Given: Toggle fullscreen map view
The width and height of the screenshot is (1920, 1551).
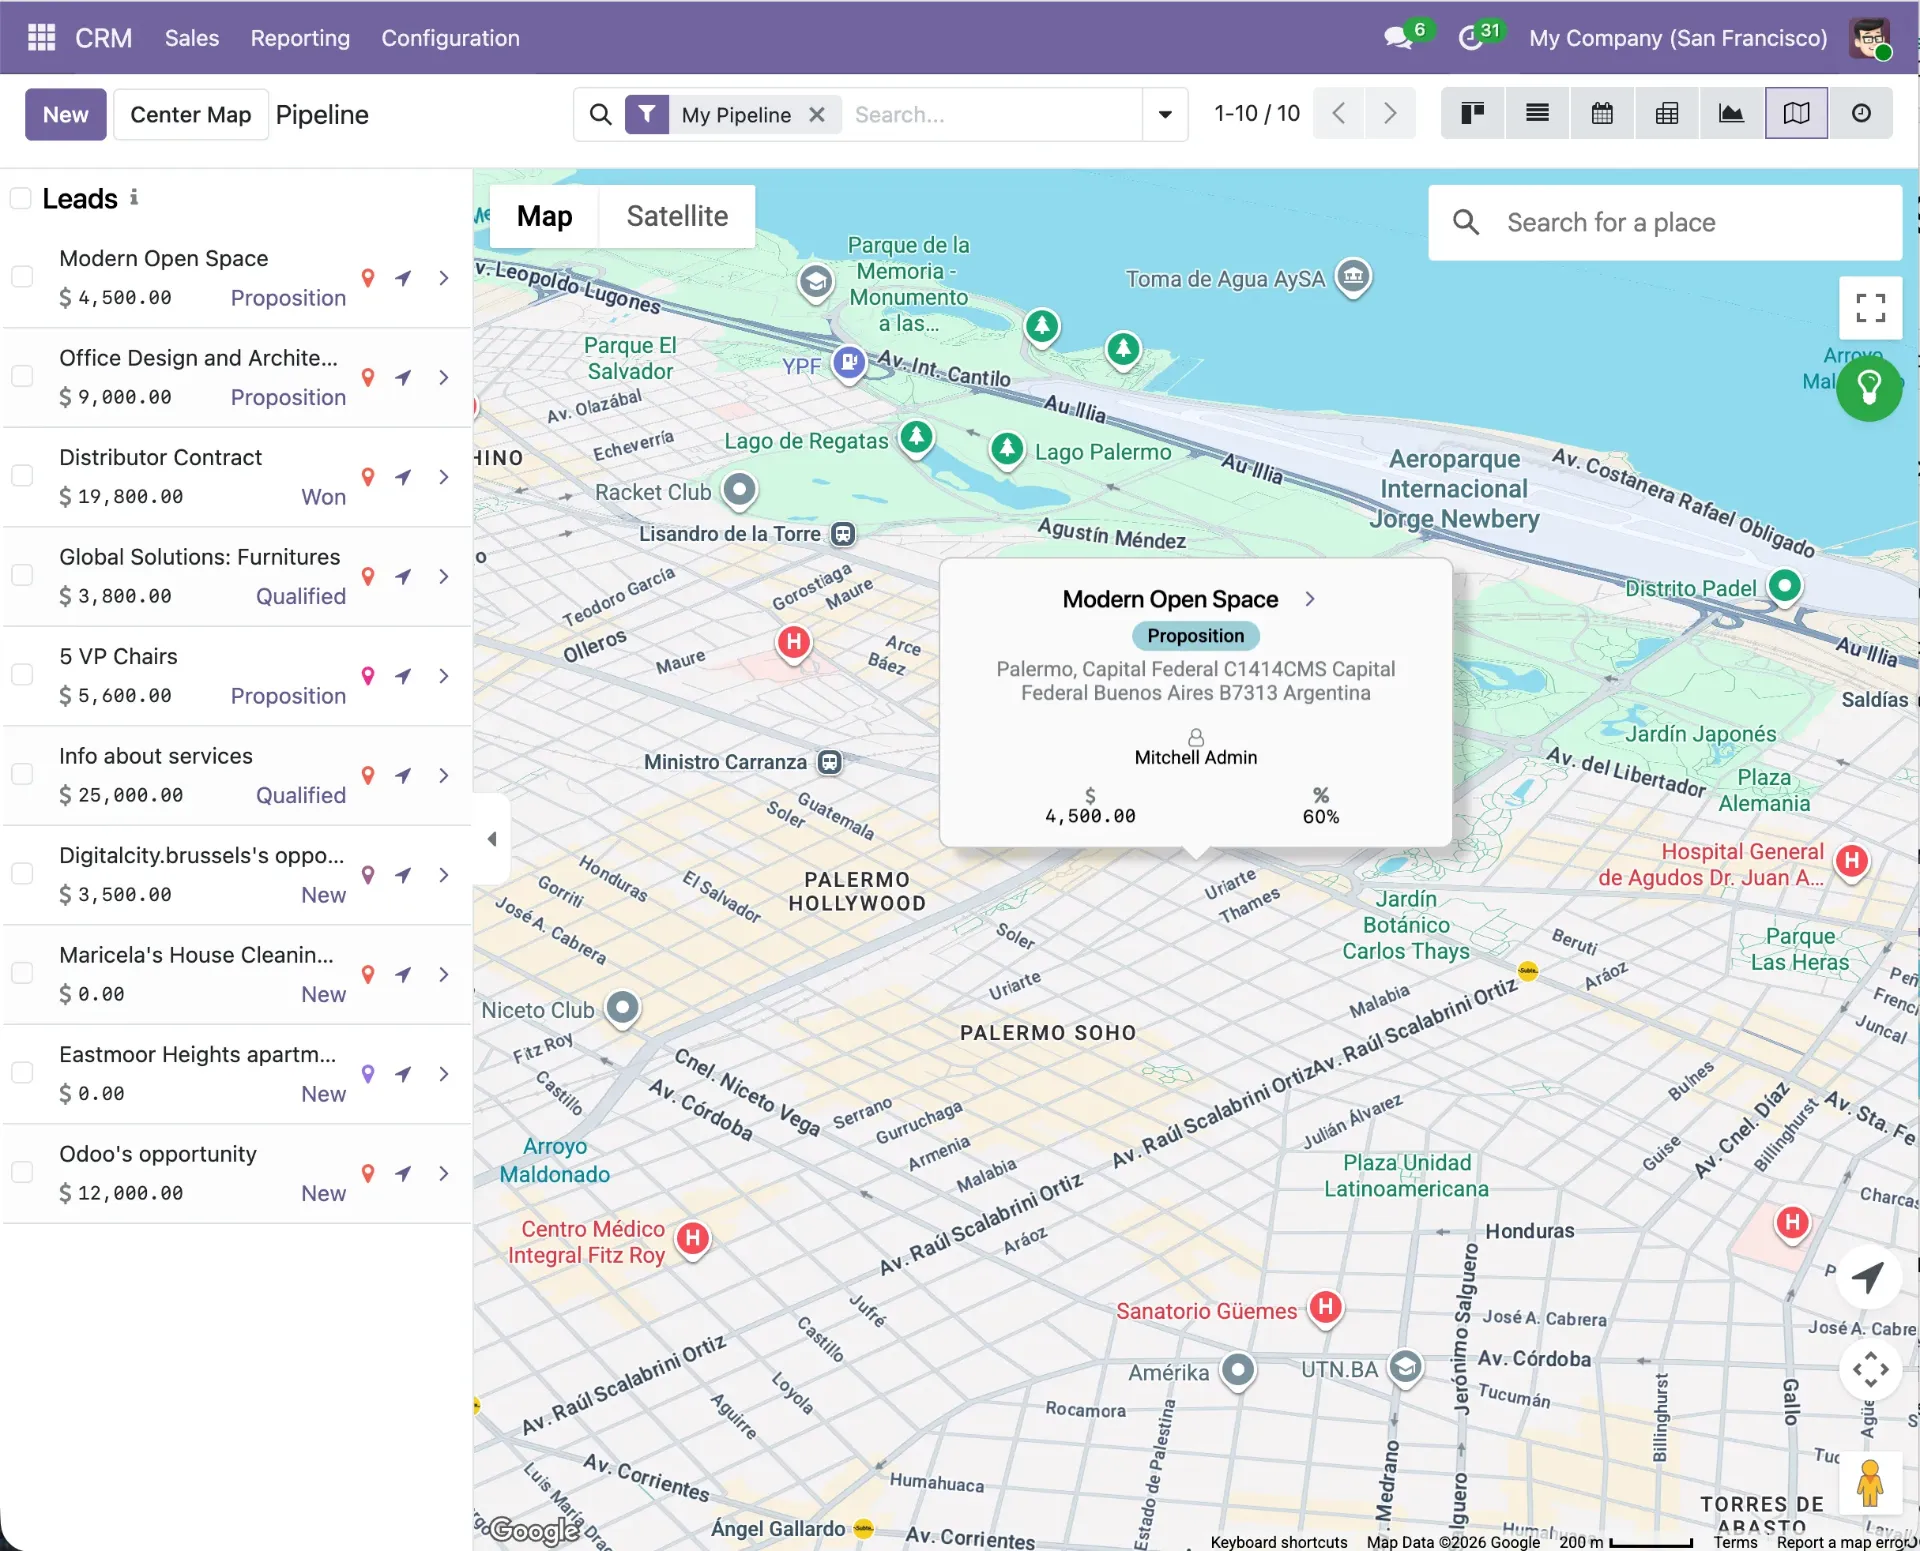Looking at the screenshot, I should click(1870, 308).
